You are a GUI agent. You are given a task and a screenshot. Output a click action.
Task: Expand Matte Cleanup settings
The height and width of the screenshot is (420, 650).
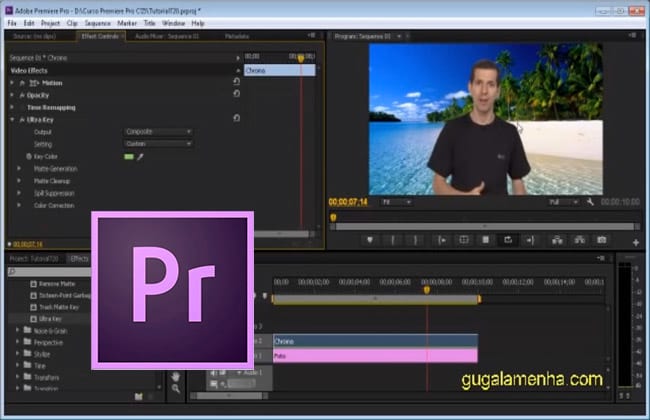tap(19, 181)
